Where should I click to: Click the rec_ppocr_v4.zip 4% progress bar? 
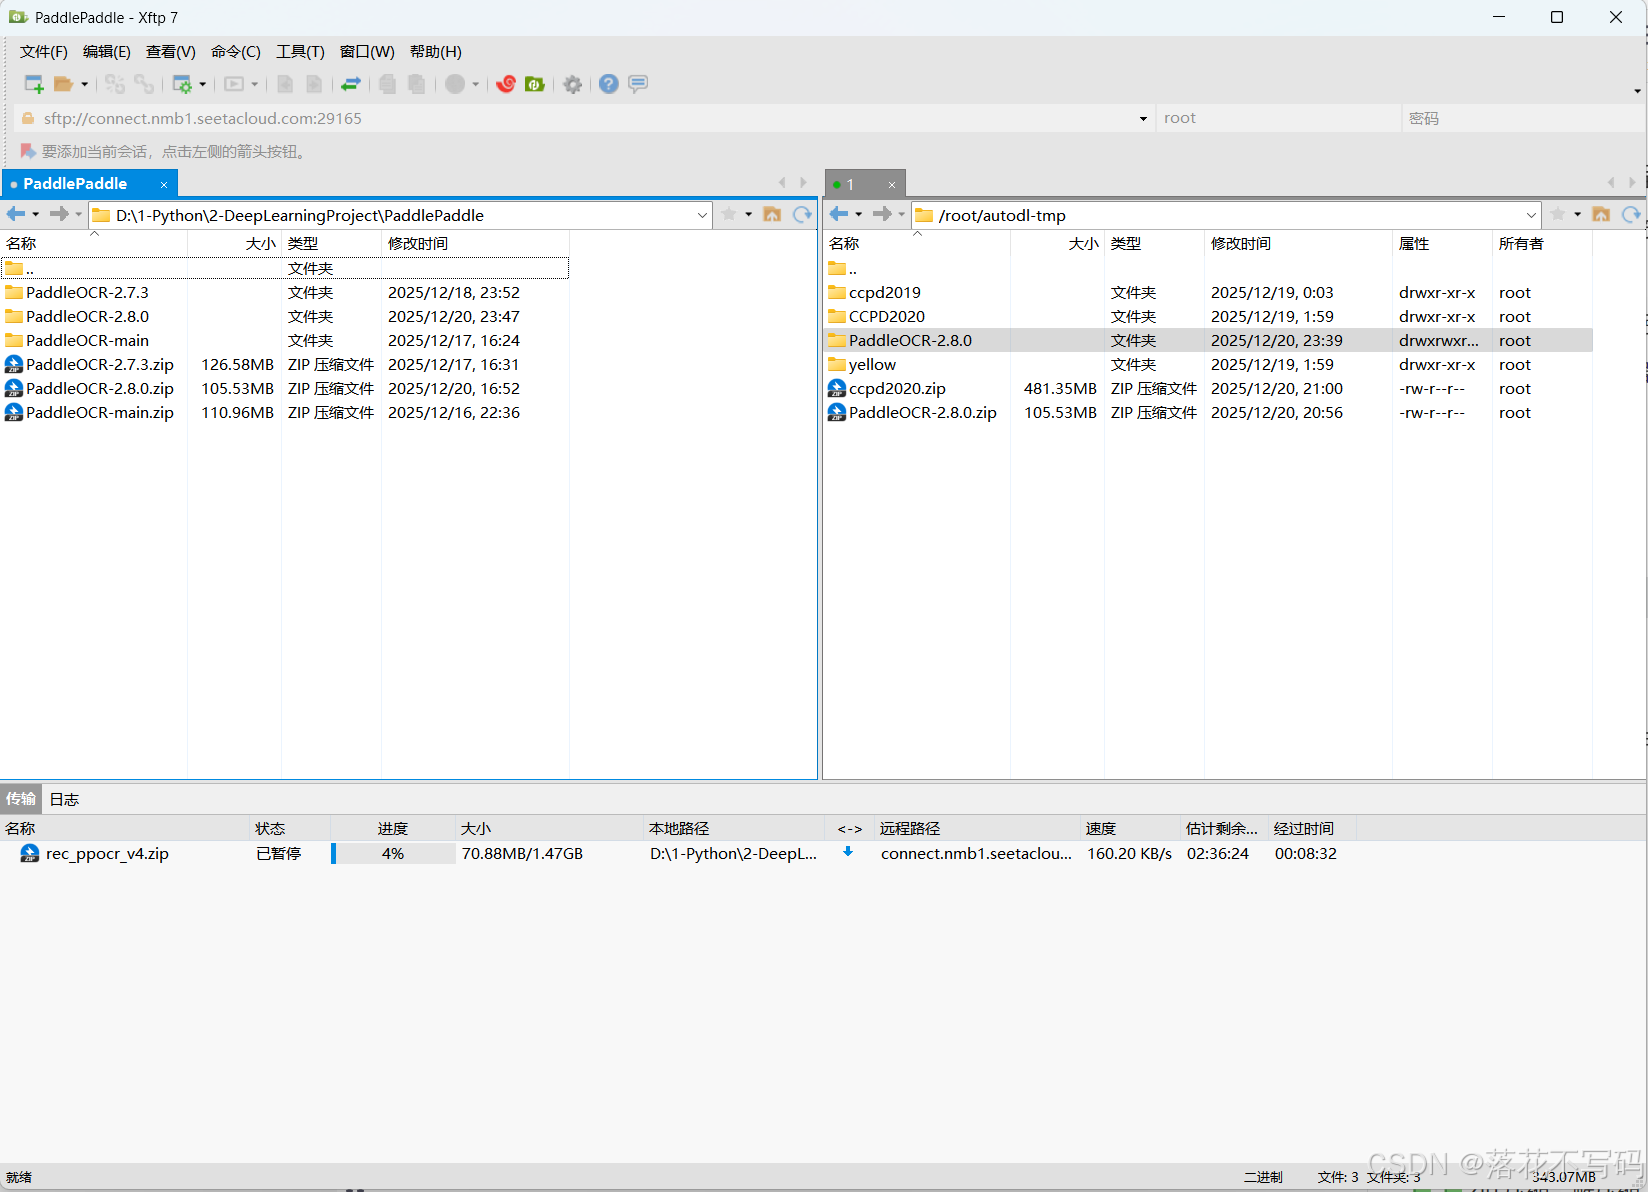click(x=393, y=853)
